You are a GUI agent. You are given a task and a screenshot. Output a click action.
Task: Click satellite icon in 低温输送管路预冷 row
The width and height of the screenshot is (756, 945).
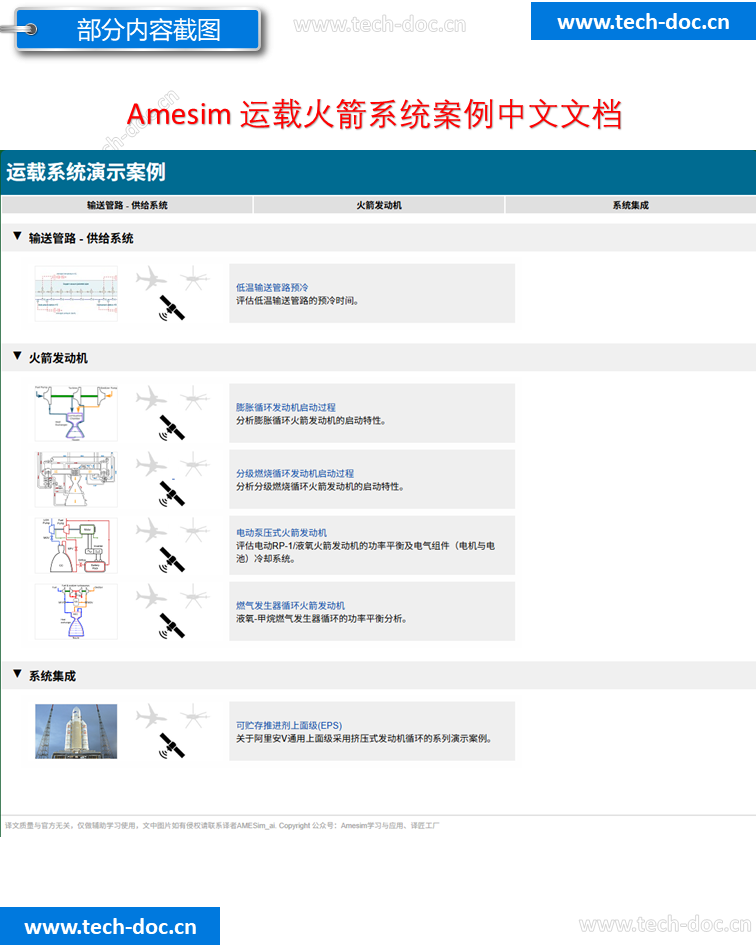(x=172, y=308)
